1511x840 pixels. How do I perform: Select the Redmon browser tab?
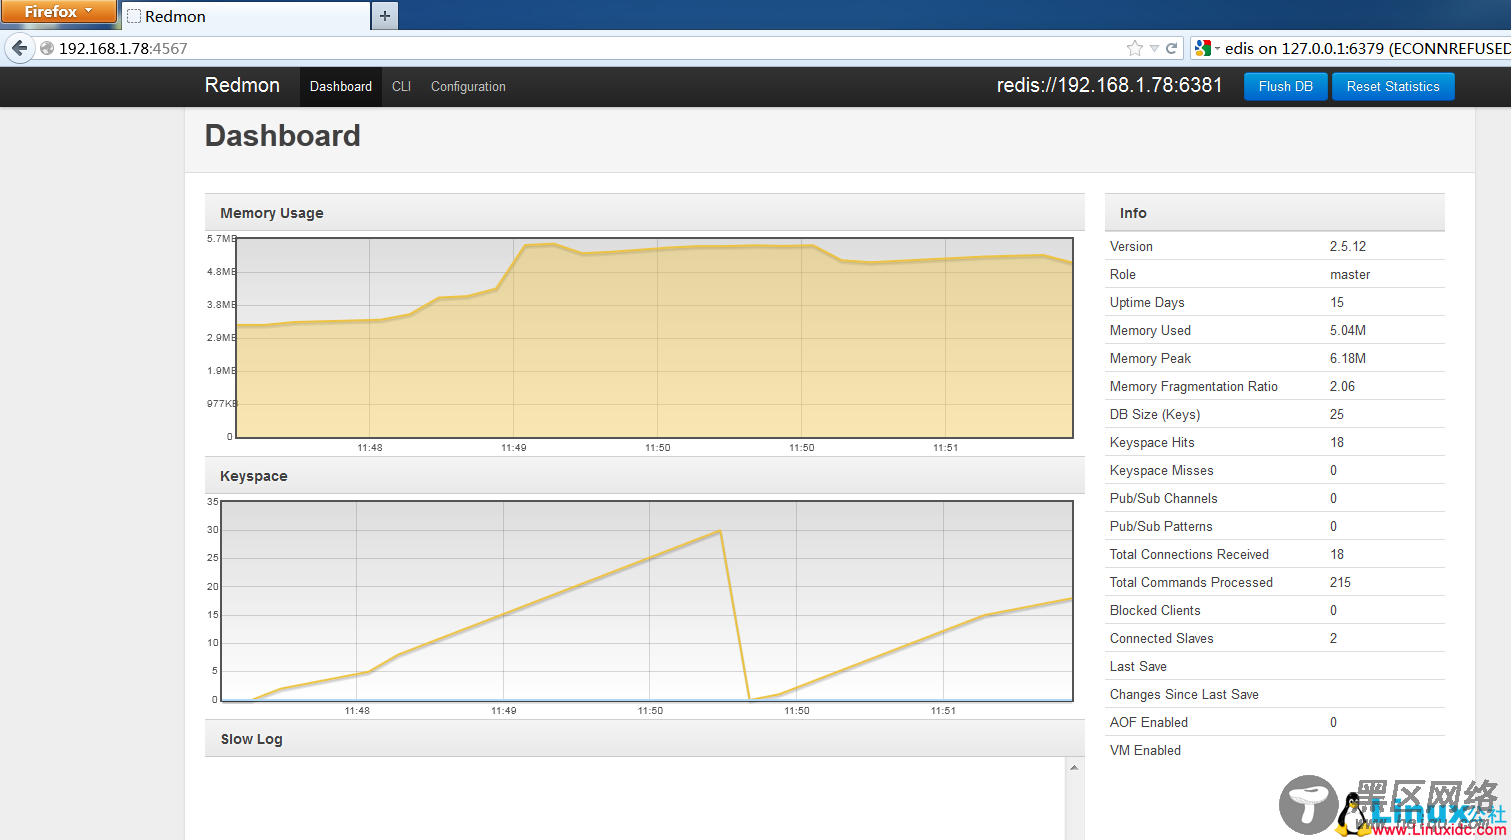click(245, 16)
